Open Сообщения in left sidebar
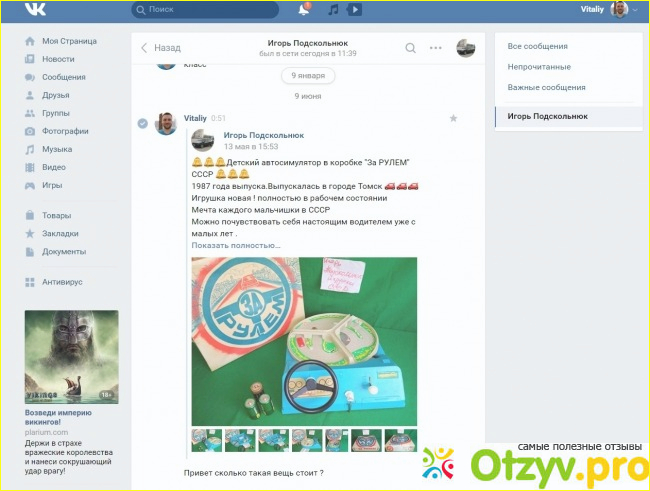This screenshot has height=491, width=650. pyautogui.click(x=63, y=77)
